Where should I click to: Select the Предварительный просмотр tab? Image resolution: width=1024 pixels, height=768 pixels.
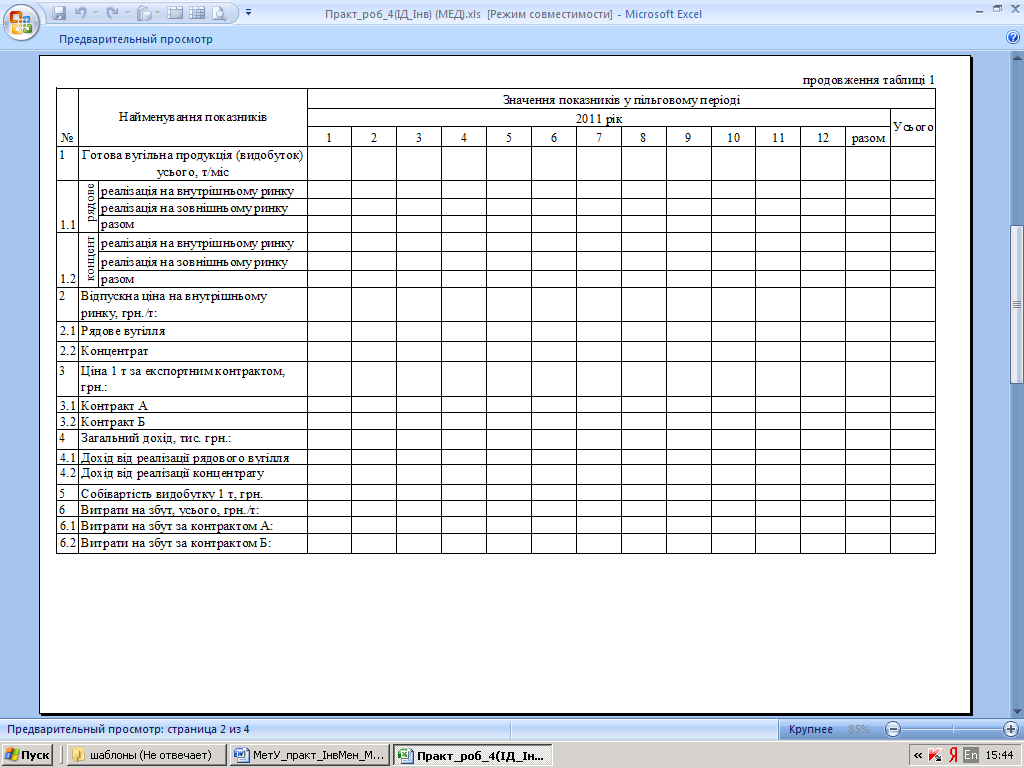136,39
